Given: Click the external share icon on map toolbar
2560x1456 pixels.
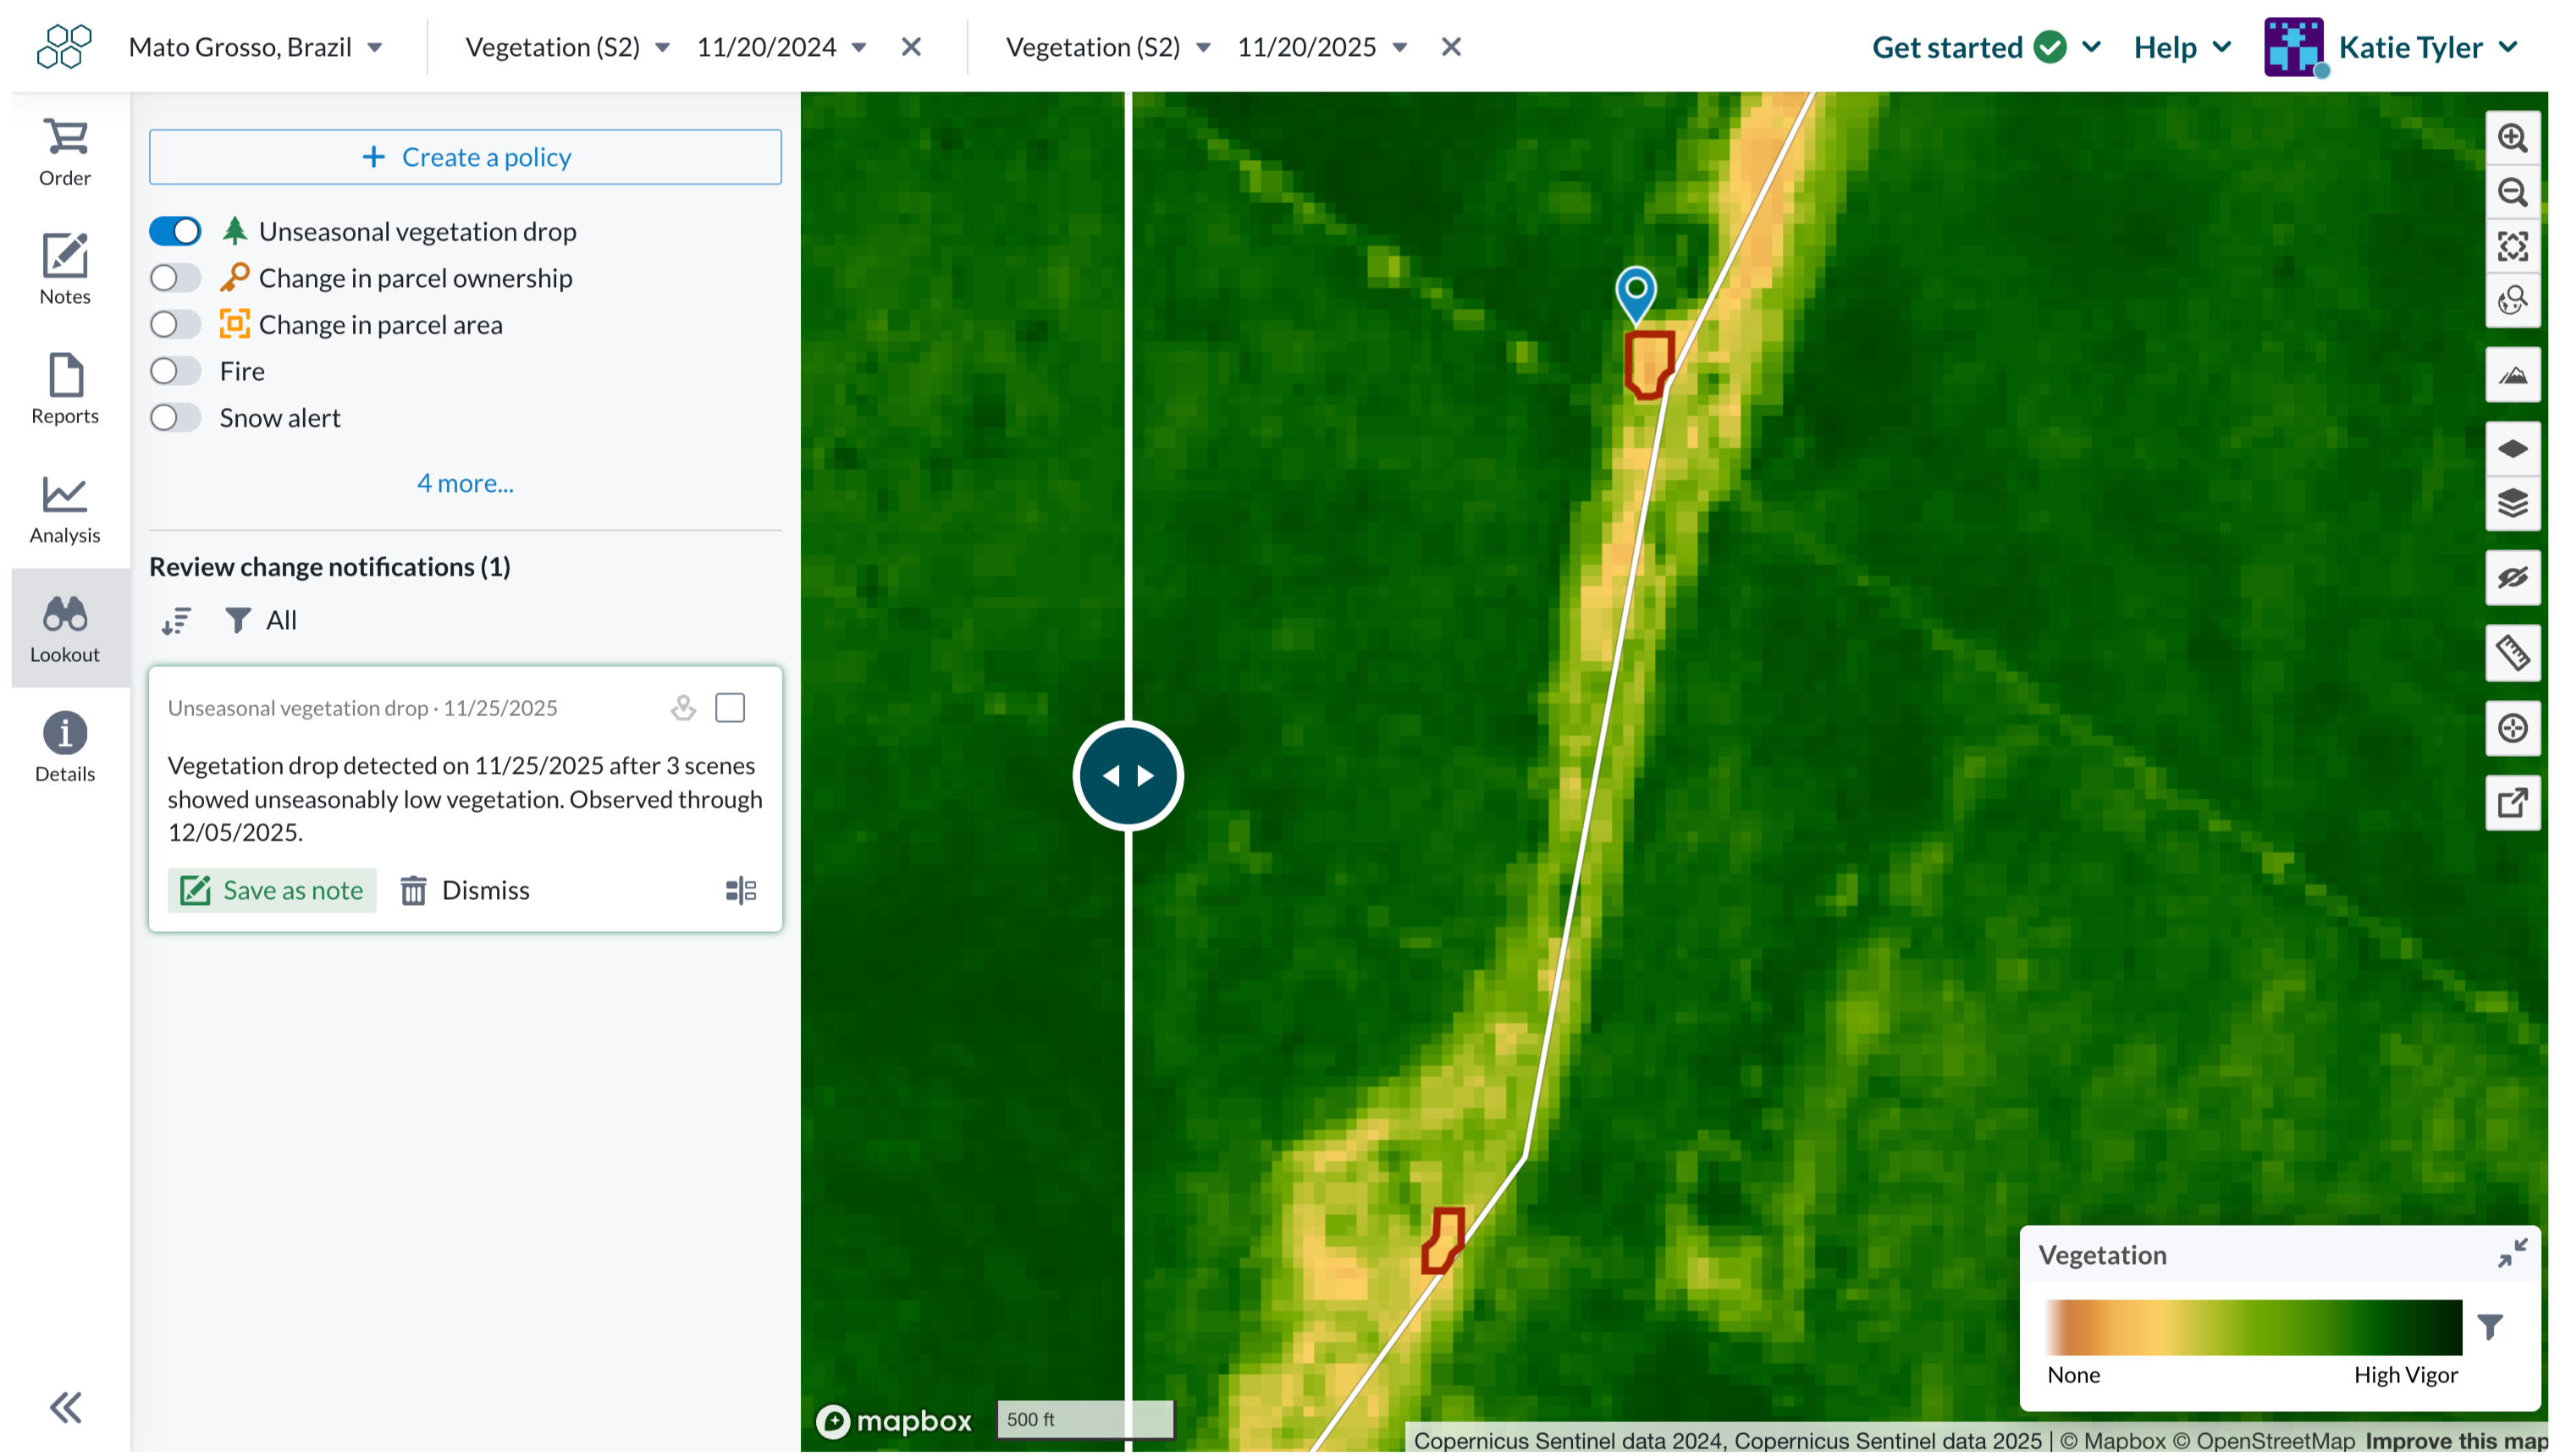Looking at the screenshot, I should click(x=2512, y=803).
